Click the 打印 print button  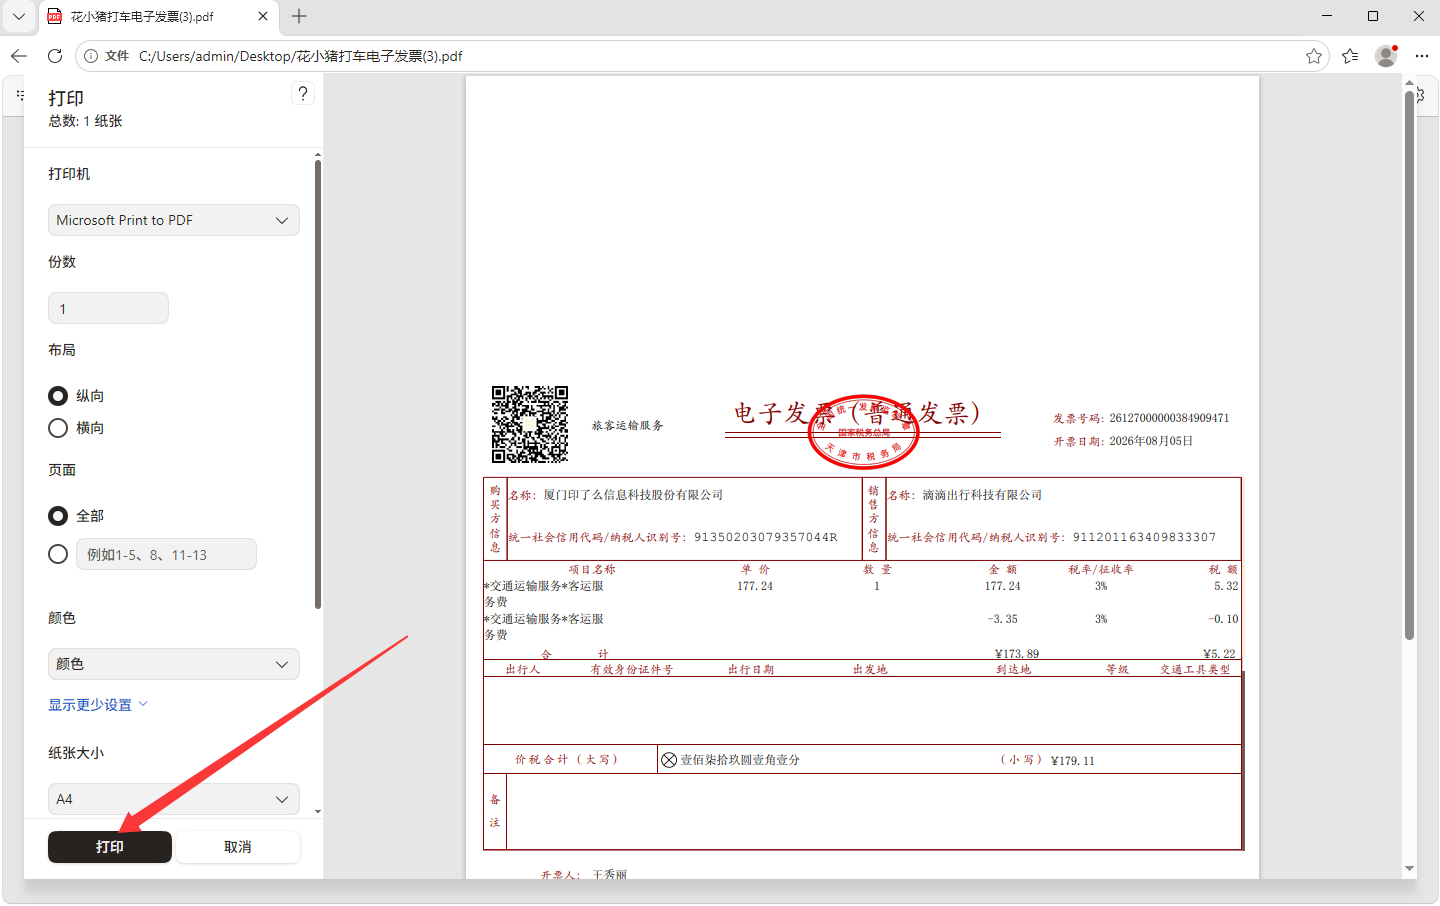pyautogui.click(x=110, y=847)
